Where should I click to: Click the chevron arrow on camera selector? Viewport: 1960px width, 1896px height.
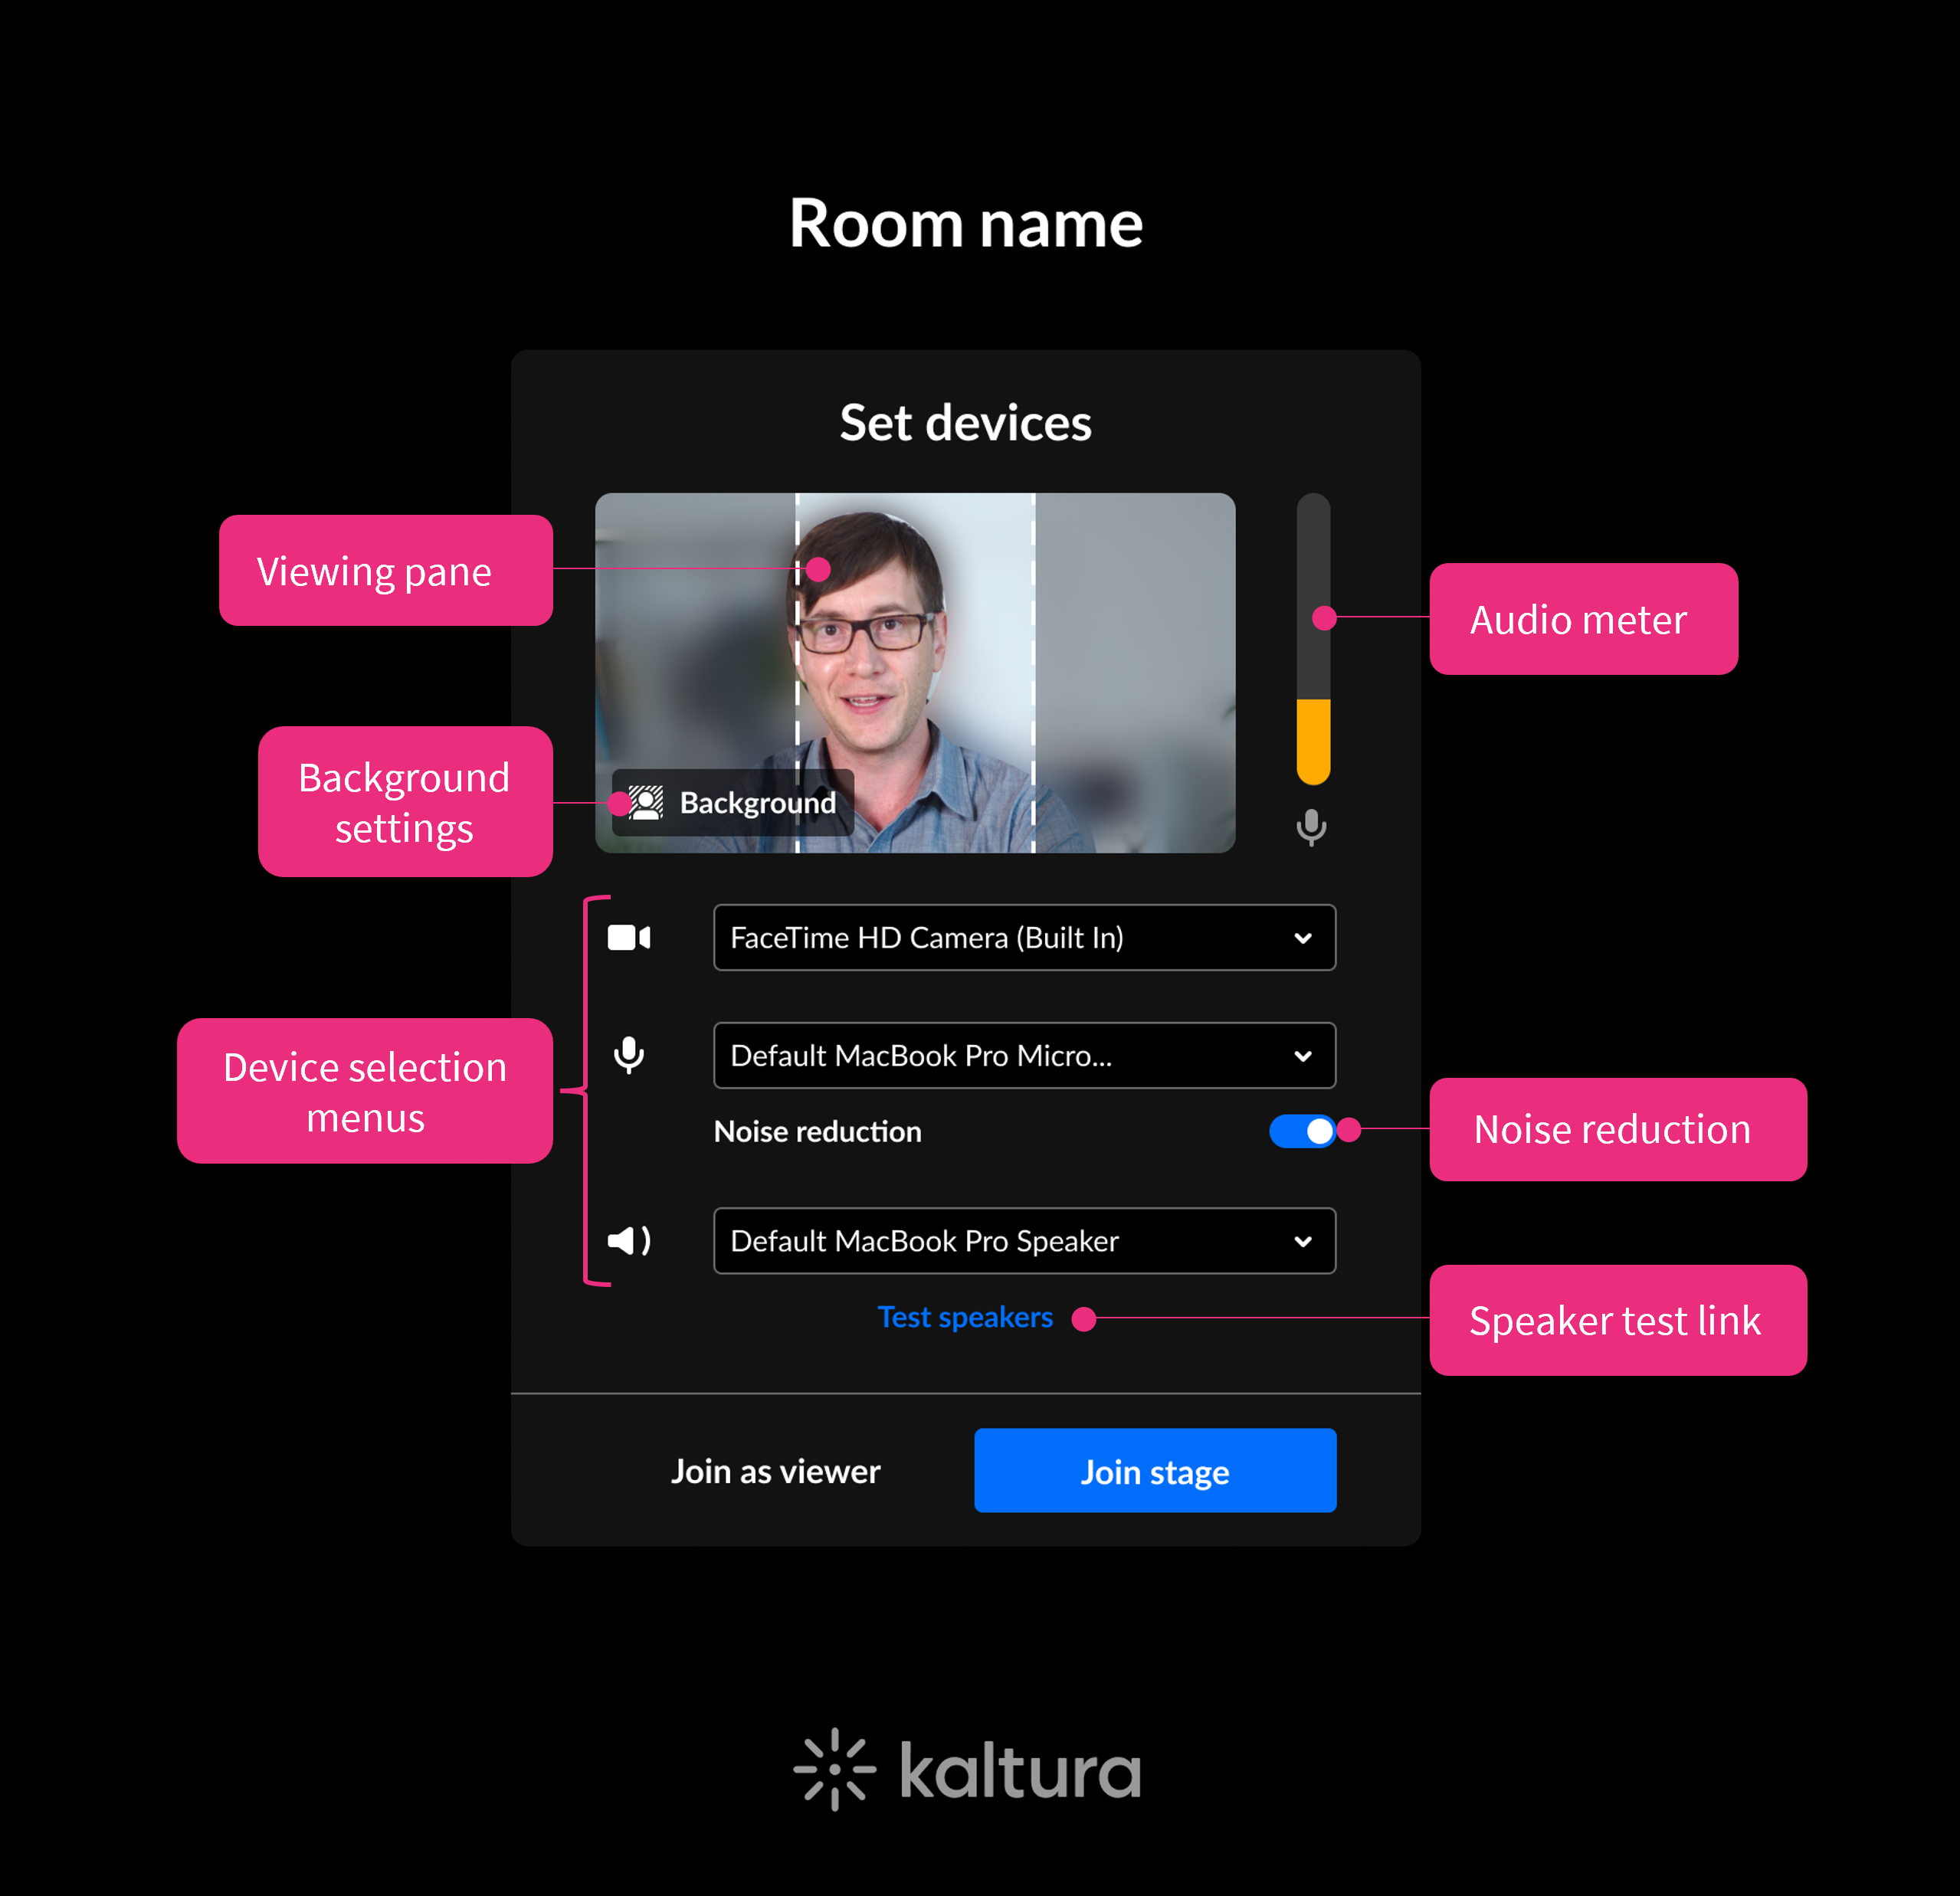1302,938
